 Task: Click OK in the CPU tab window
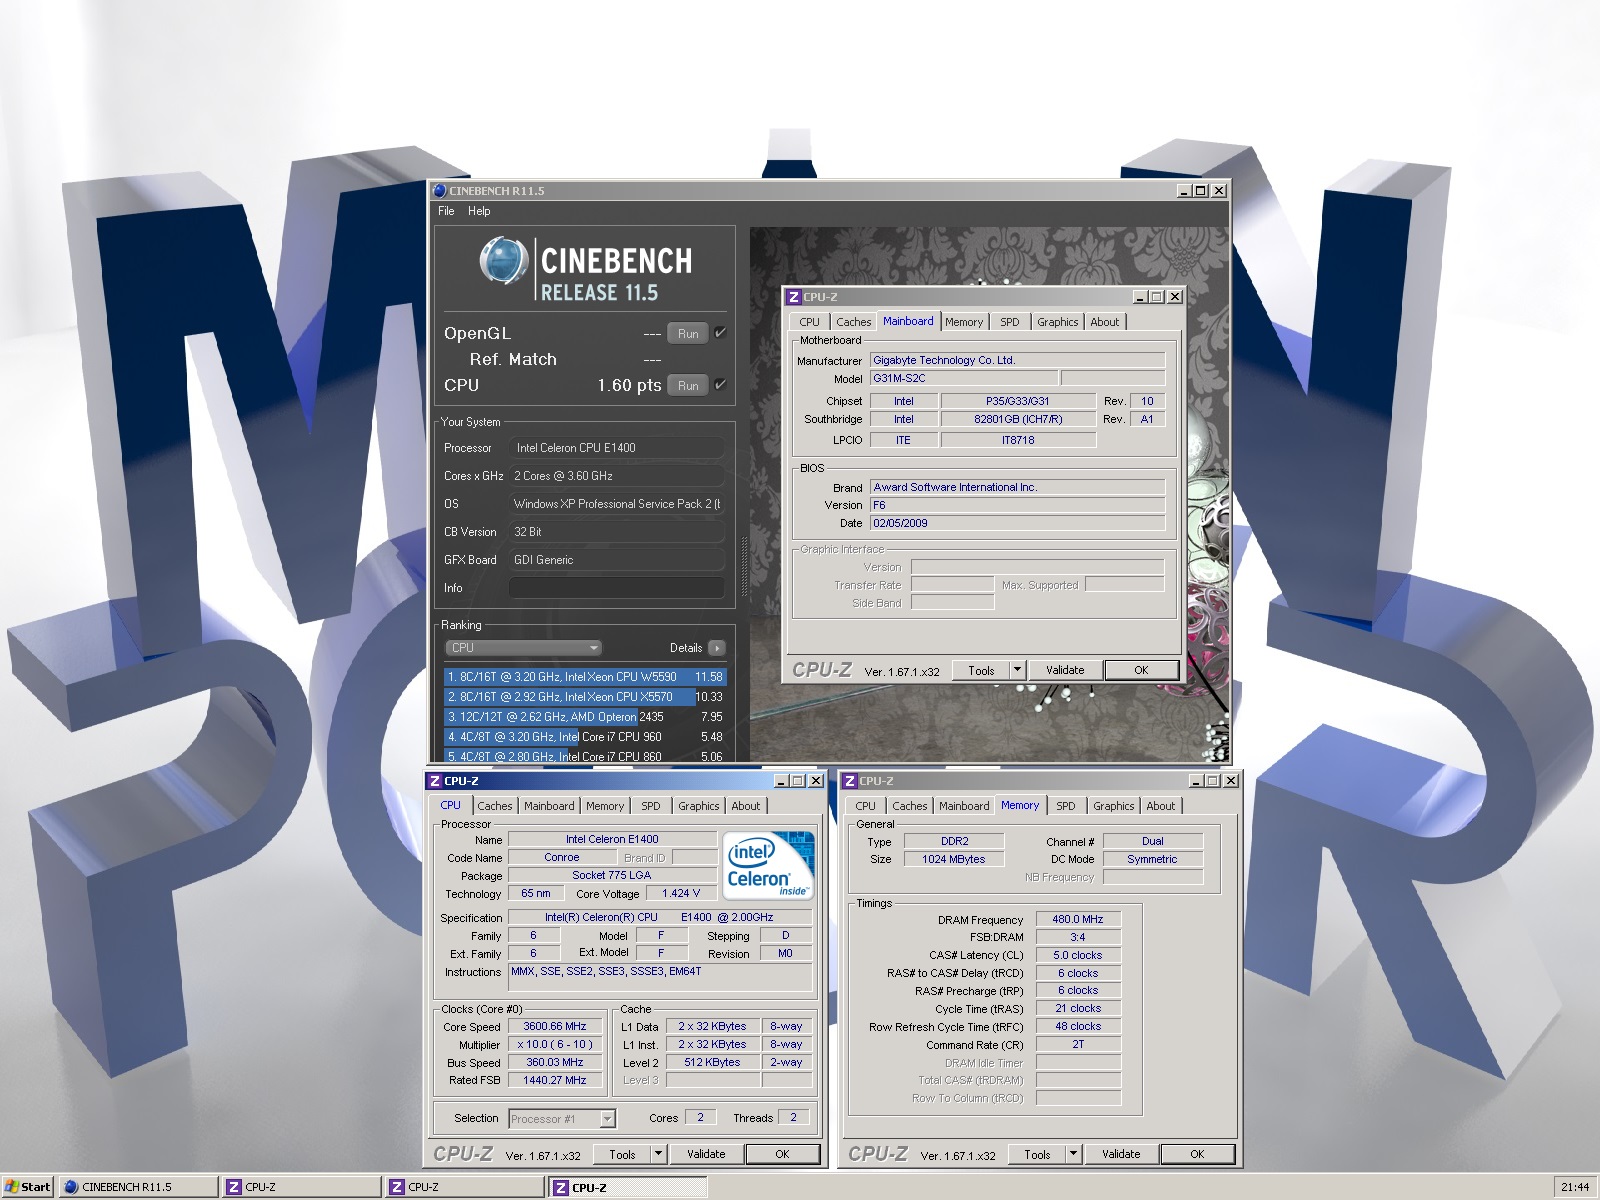[782, 1154]
